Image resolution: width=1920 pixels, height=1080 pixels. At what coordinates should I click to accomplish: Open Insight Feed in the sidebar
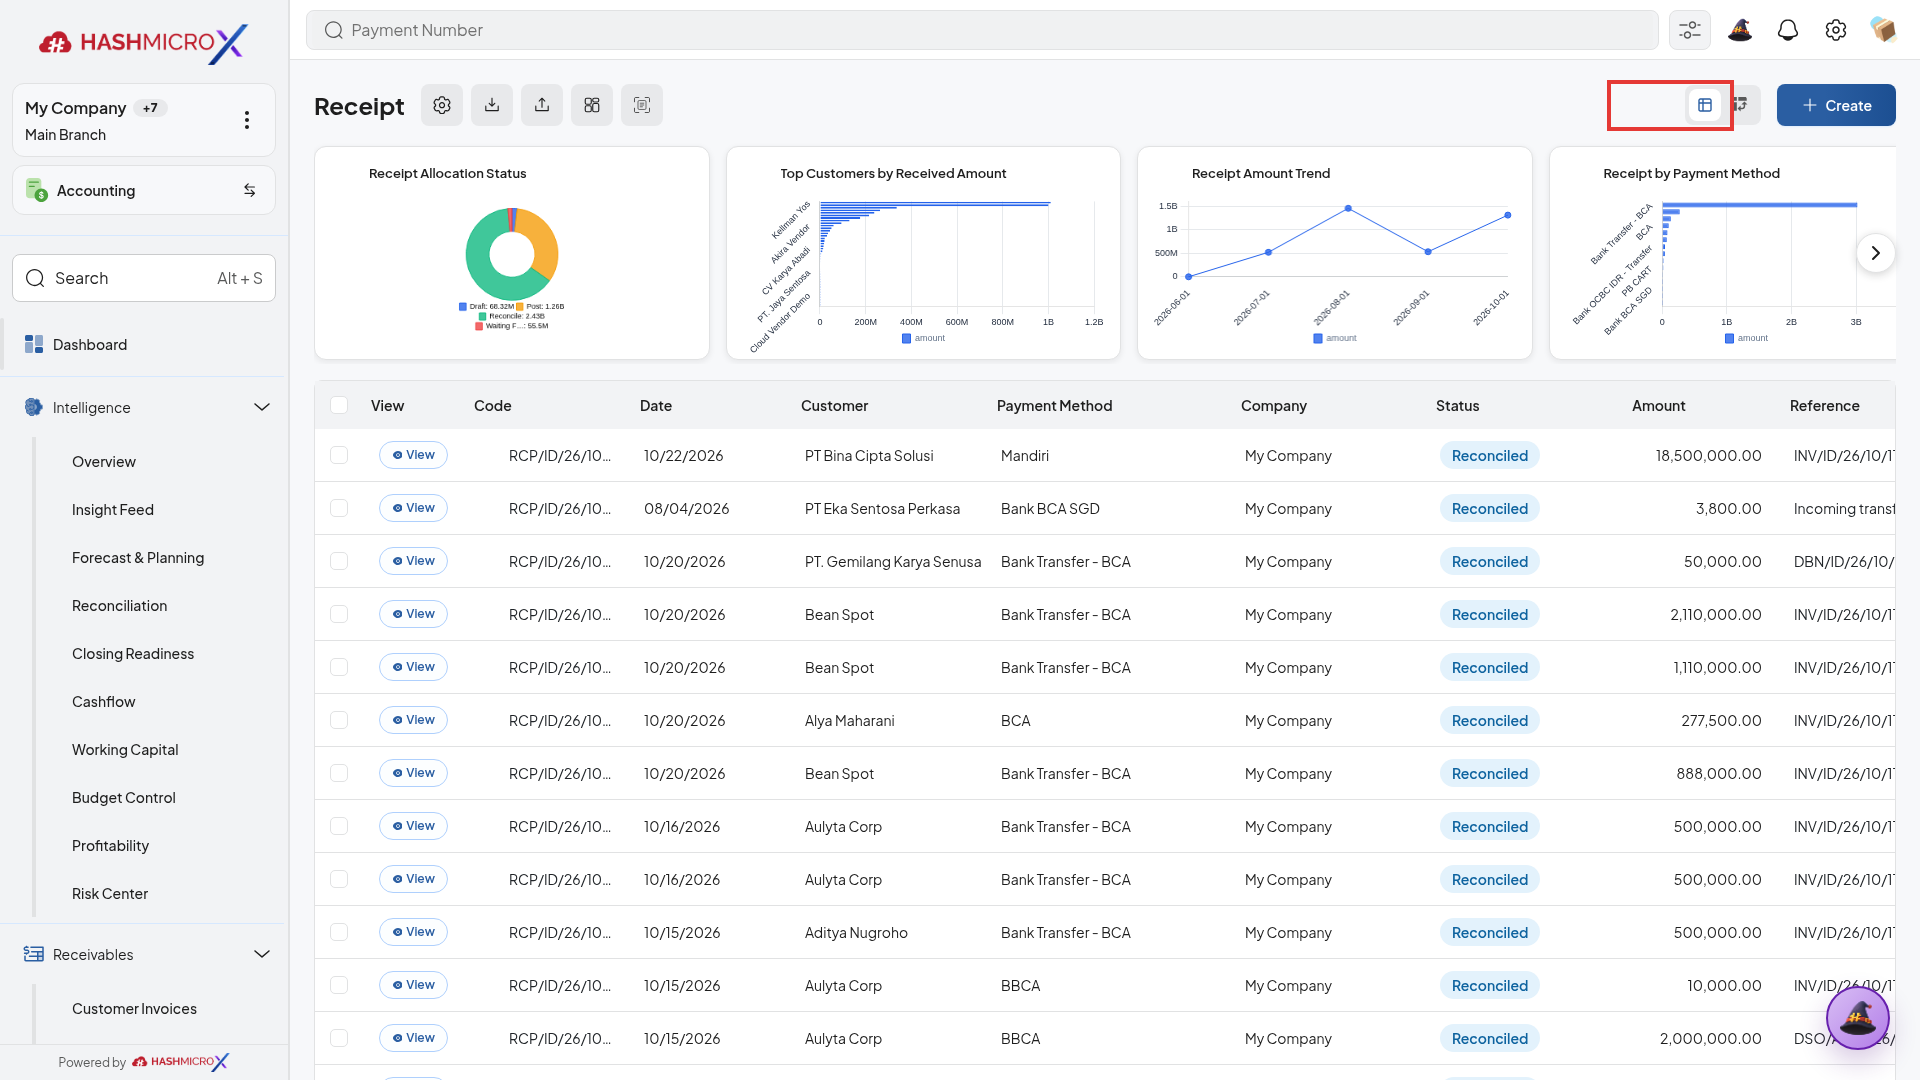point(113,509)
